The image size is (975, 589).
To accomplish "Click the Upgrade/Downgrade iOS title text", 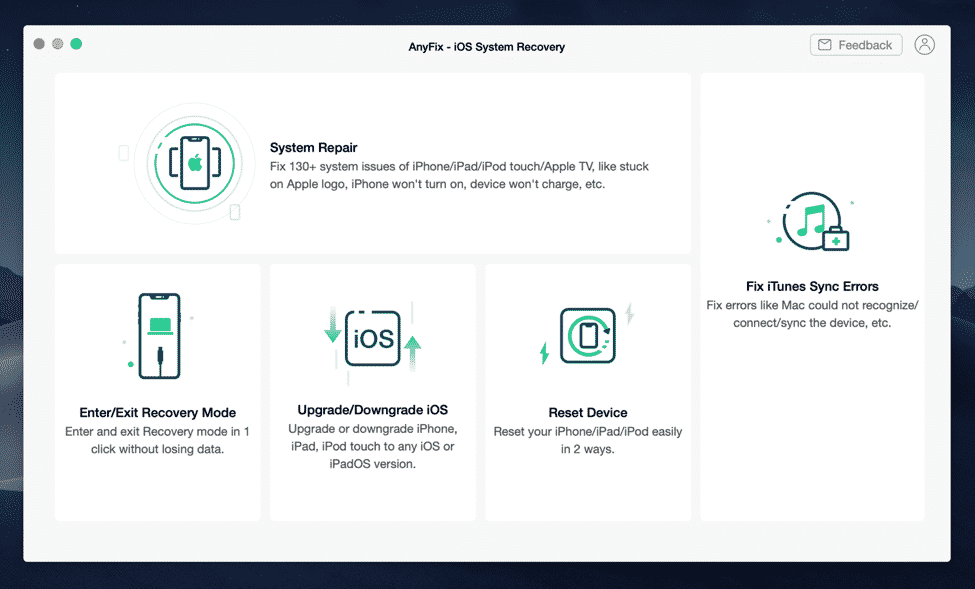I will coord(372,409).
